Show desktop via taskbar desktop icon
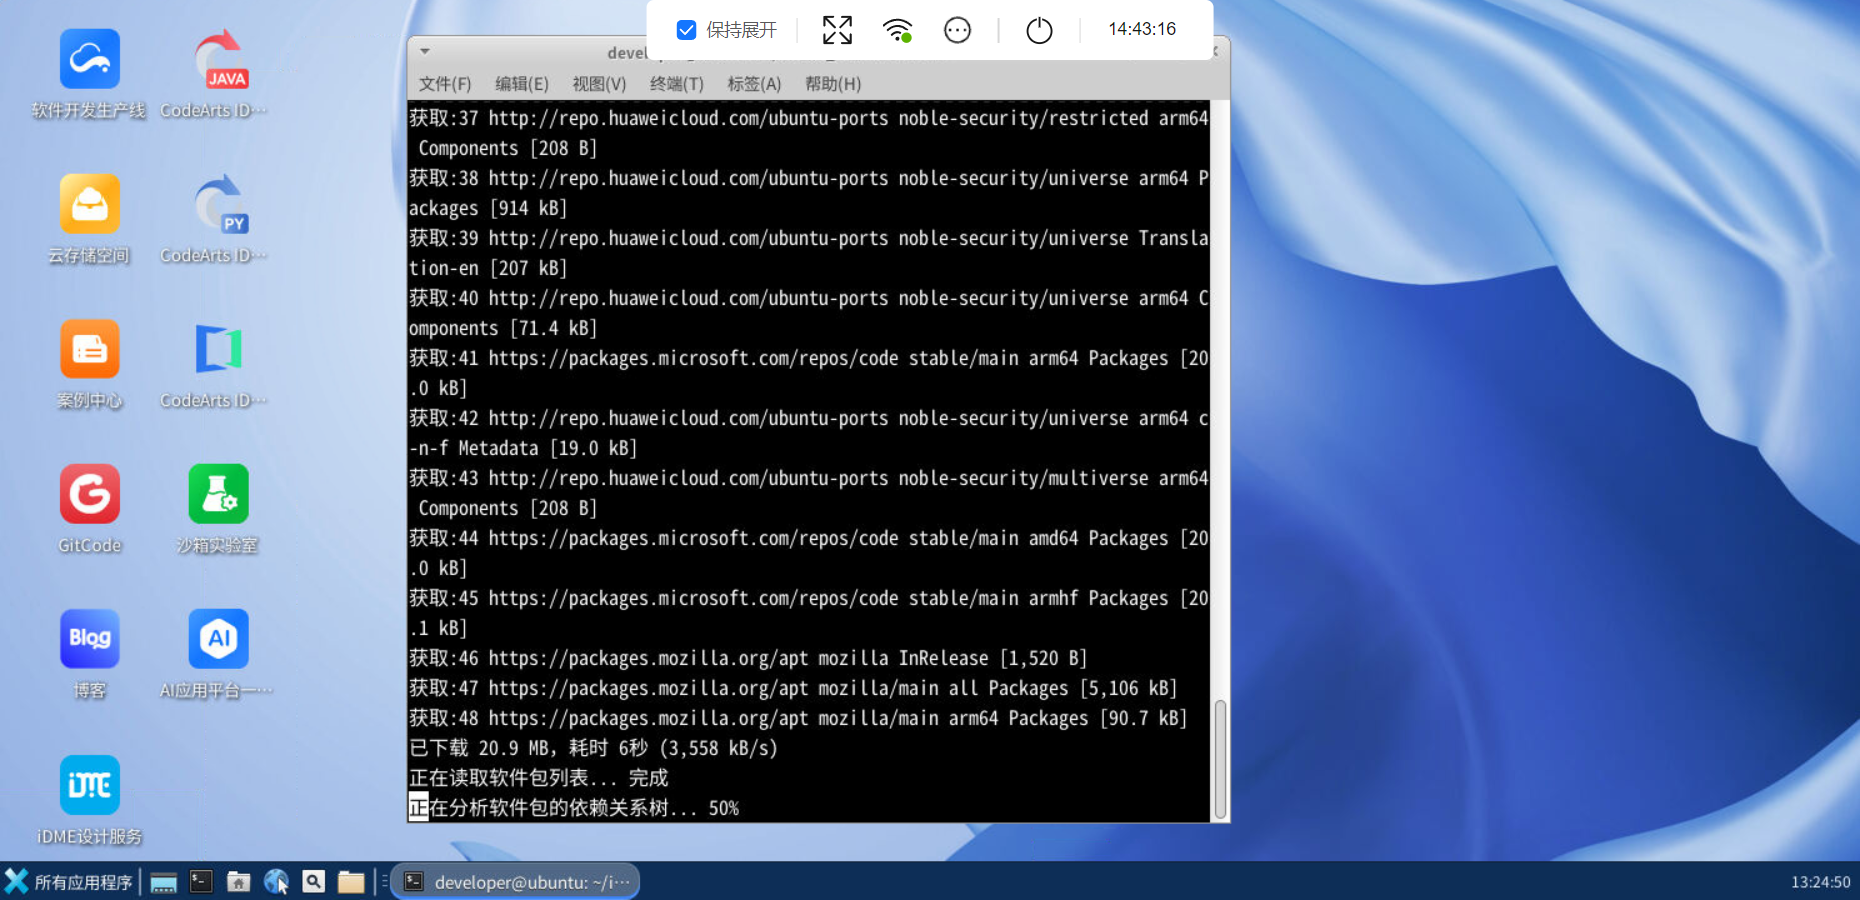The image size is (1860, 900). (x=164, y=882)
